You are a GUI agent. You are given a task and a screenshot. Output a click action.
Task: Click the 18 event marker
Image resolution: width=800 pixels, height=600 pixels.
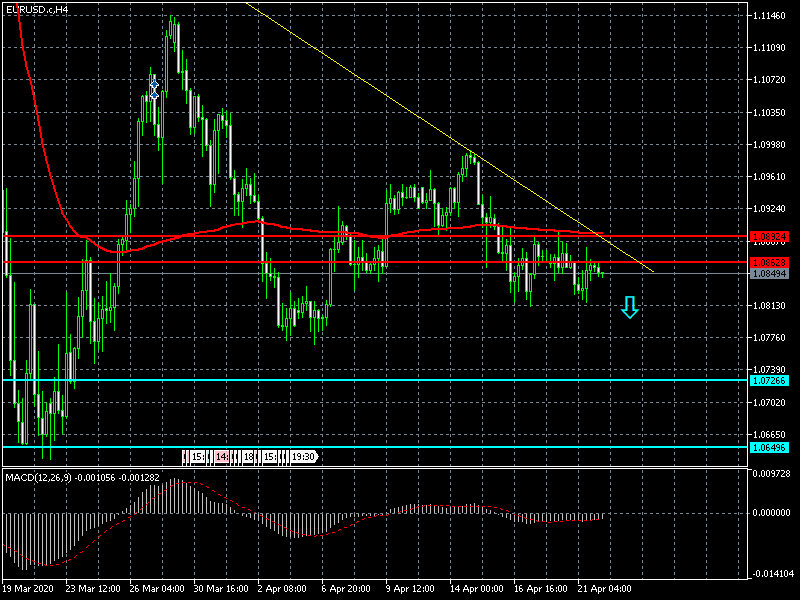point(246,457)
